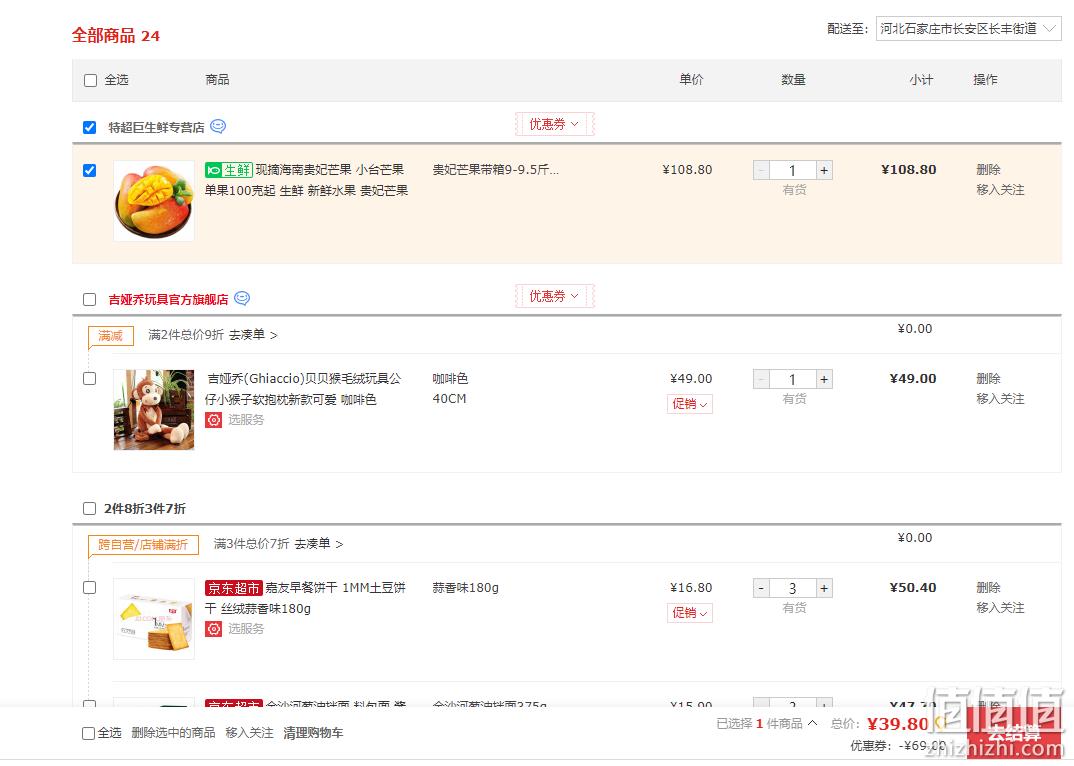
Task: Open mango product thumbnail
Action: pyautogui.click(x=154, y=201)
